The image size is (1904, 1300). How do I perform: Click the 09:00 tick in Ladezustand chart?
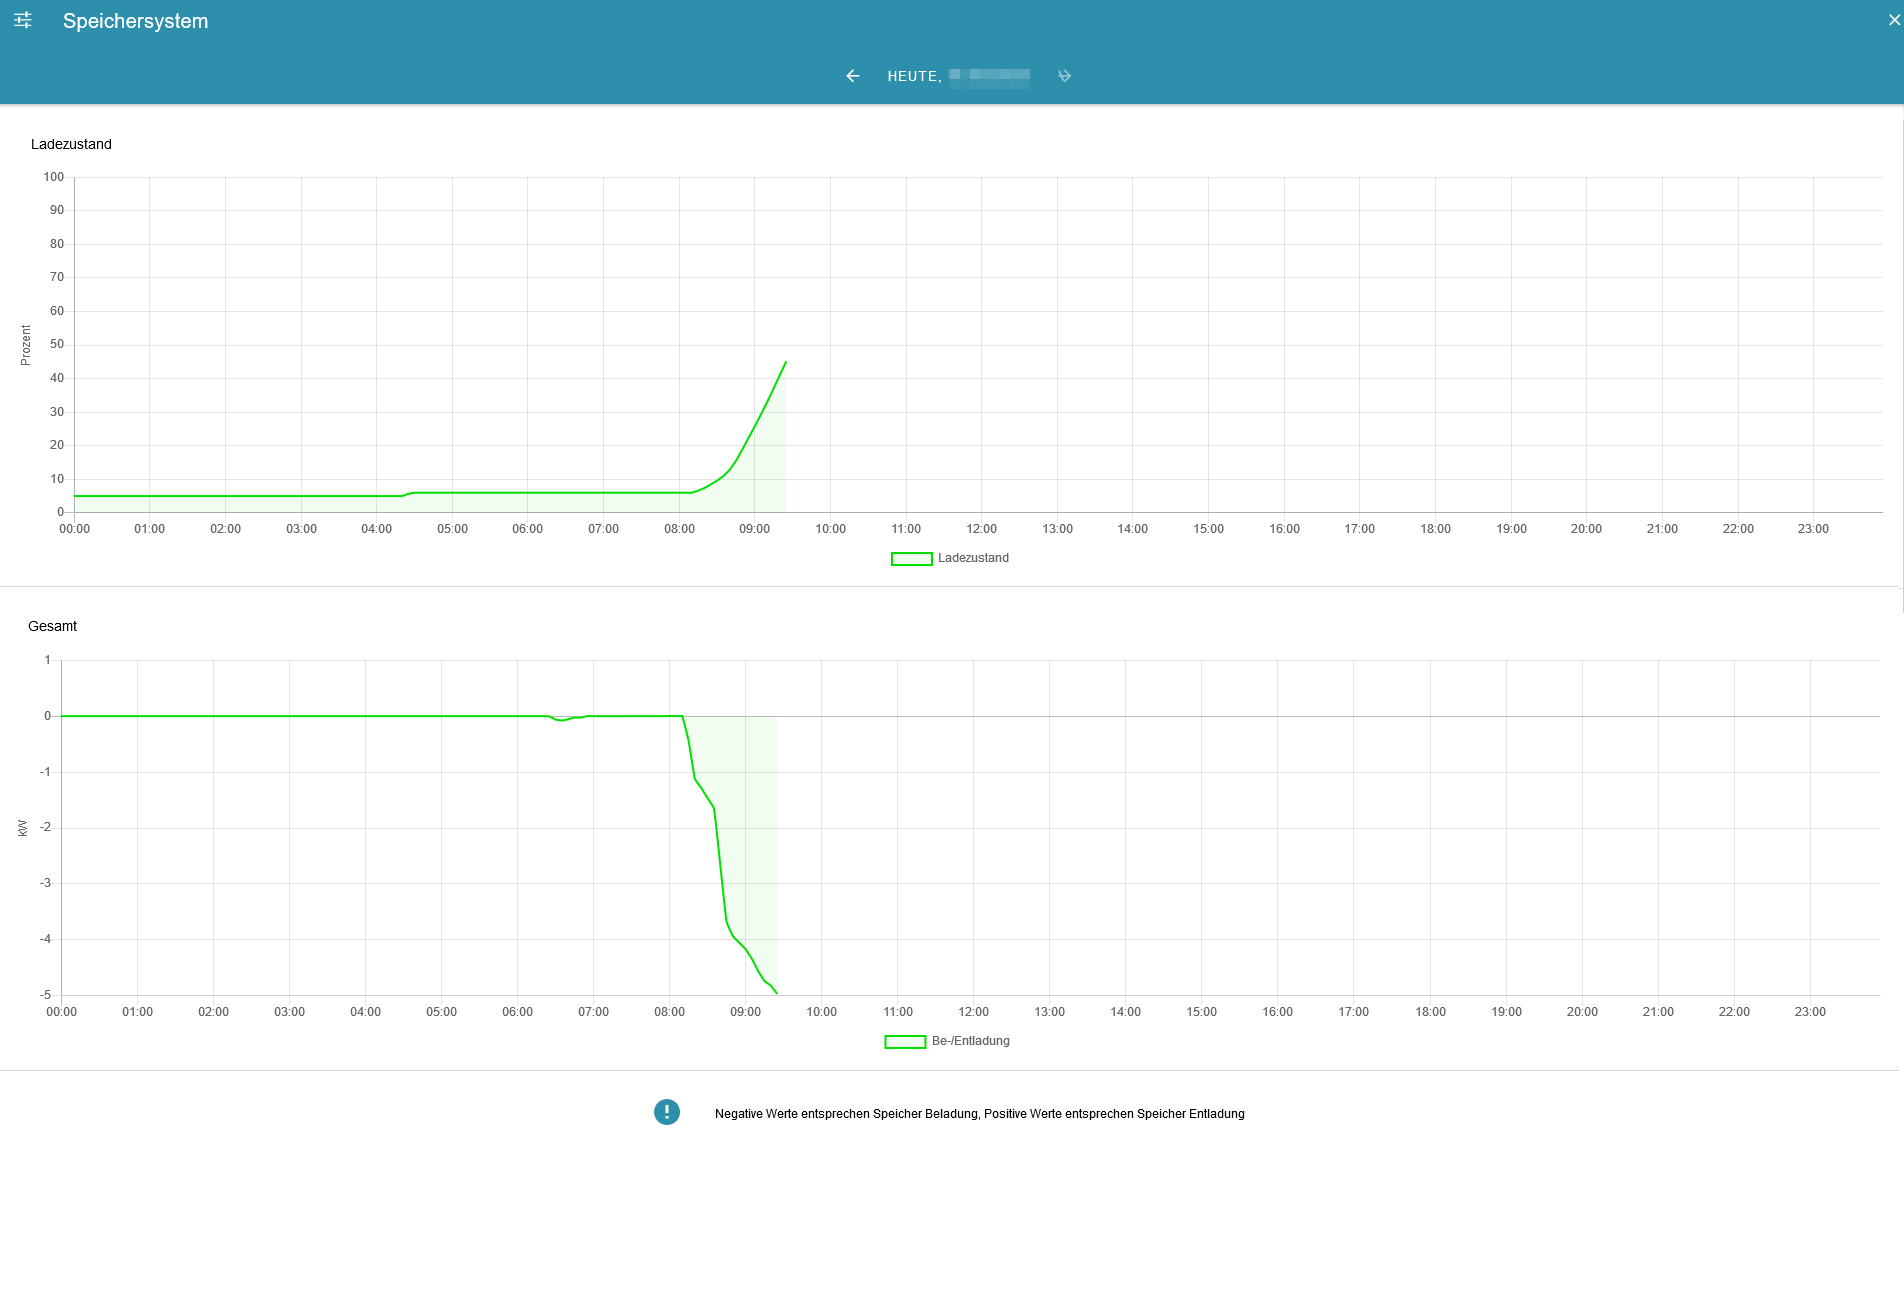point(755,529)
